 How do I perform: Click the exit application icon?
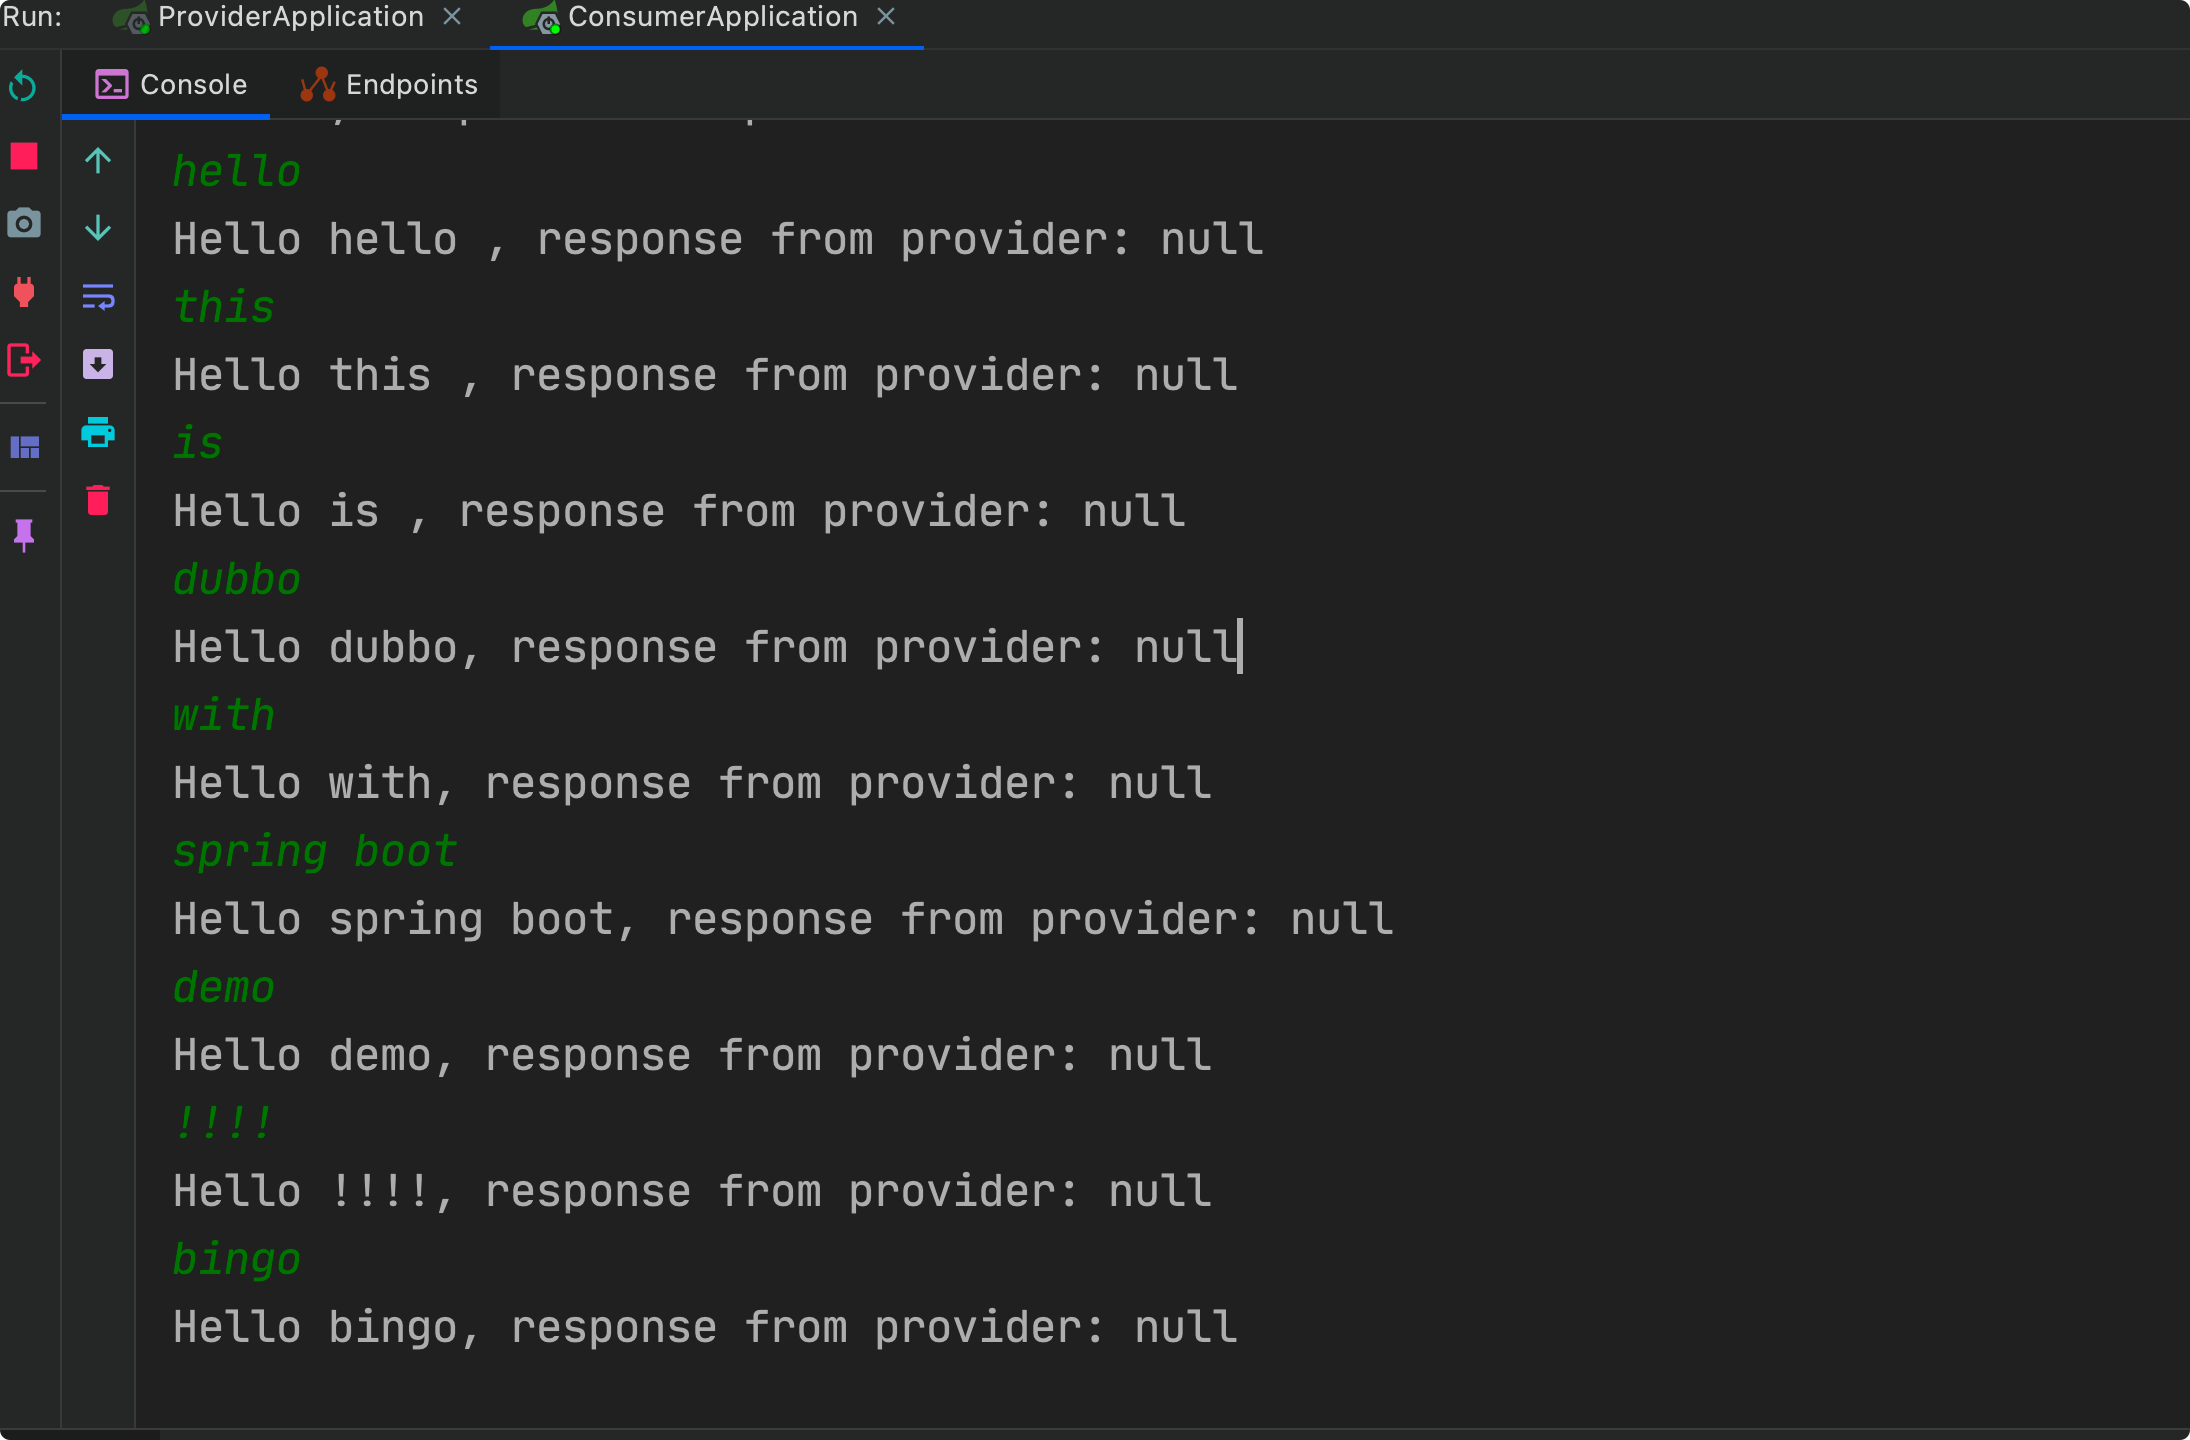24,360
